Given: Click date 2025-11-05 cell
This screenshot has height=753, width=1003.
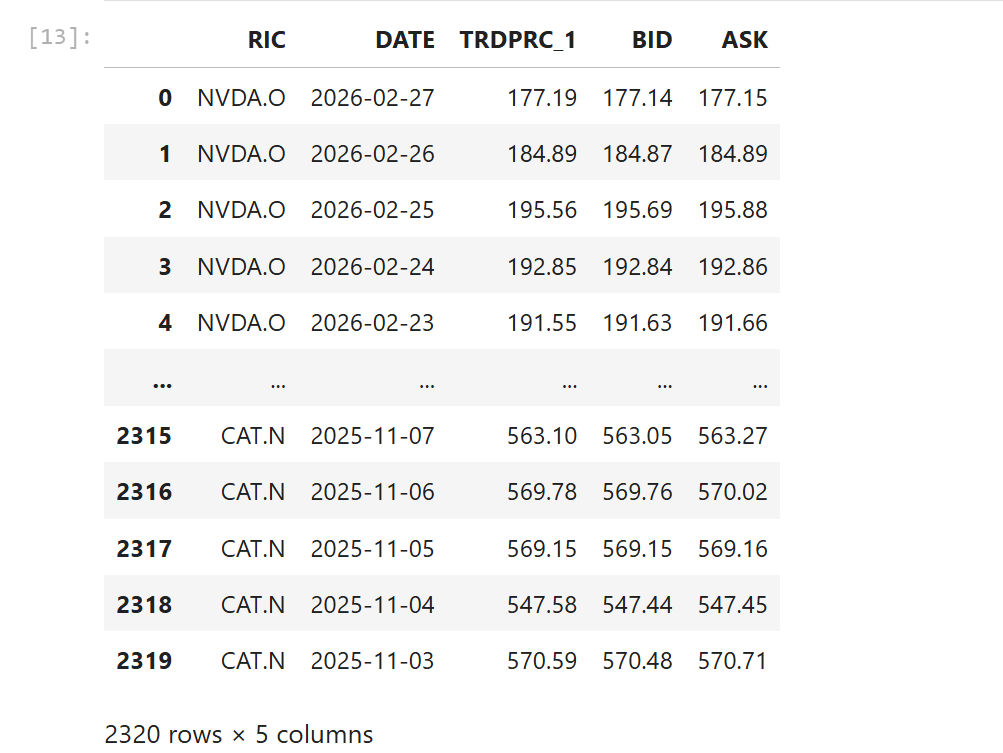Looking at the screenshot, I should pyautogui.click(x=372, y=548).
